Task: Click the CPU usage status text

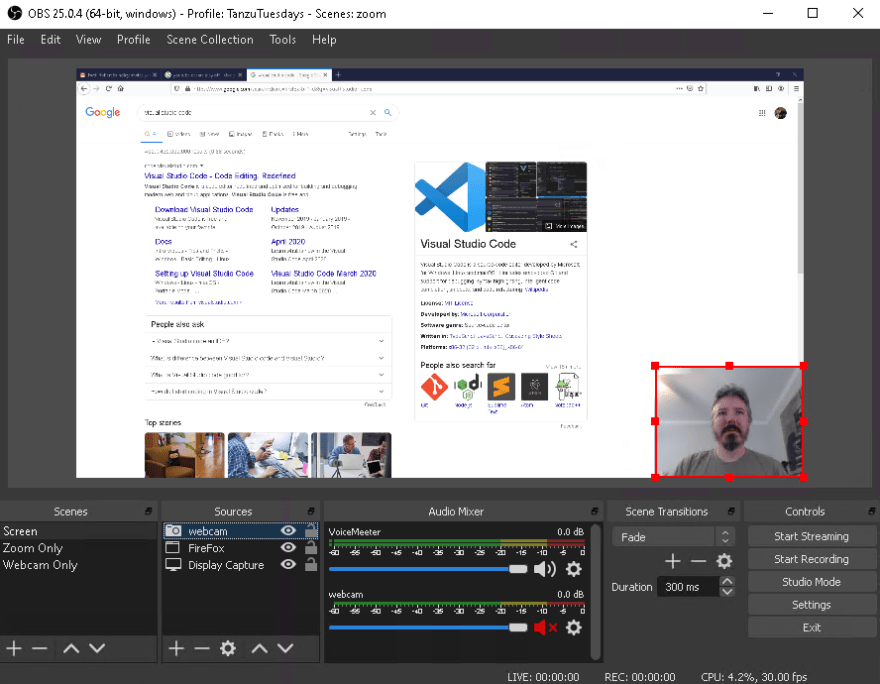Action: tap(754, 677)
